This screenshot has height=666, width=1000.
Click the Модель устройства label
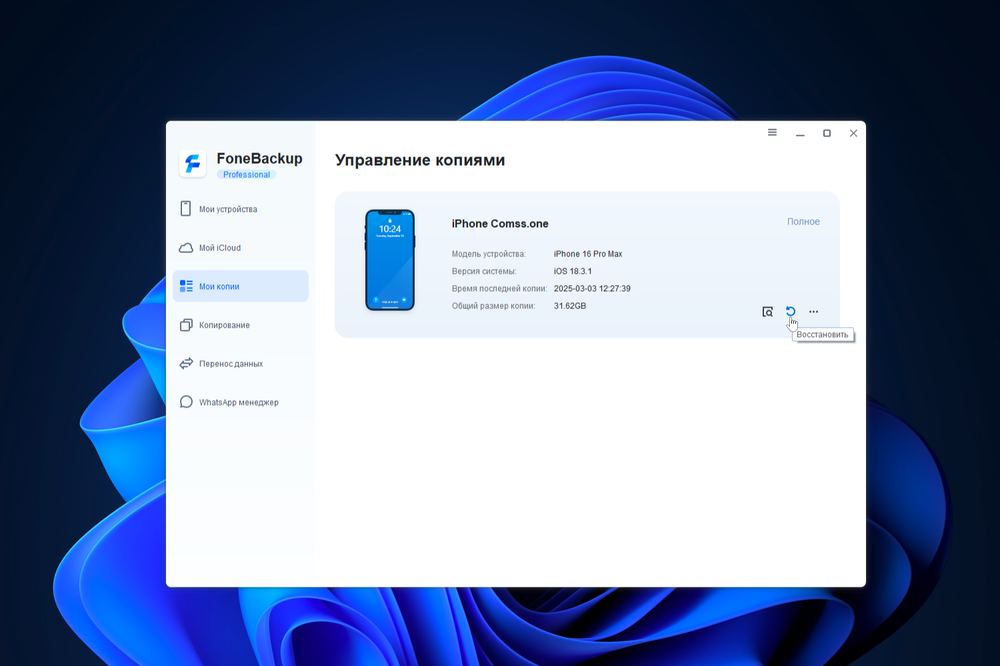click(489, 254)
